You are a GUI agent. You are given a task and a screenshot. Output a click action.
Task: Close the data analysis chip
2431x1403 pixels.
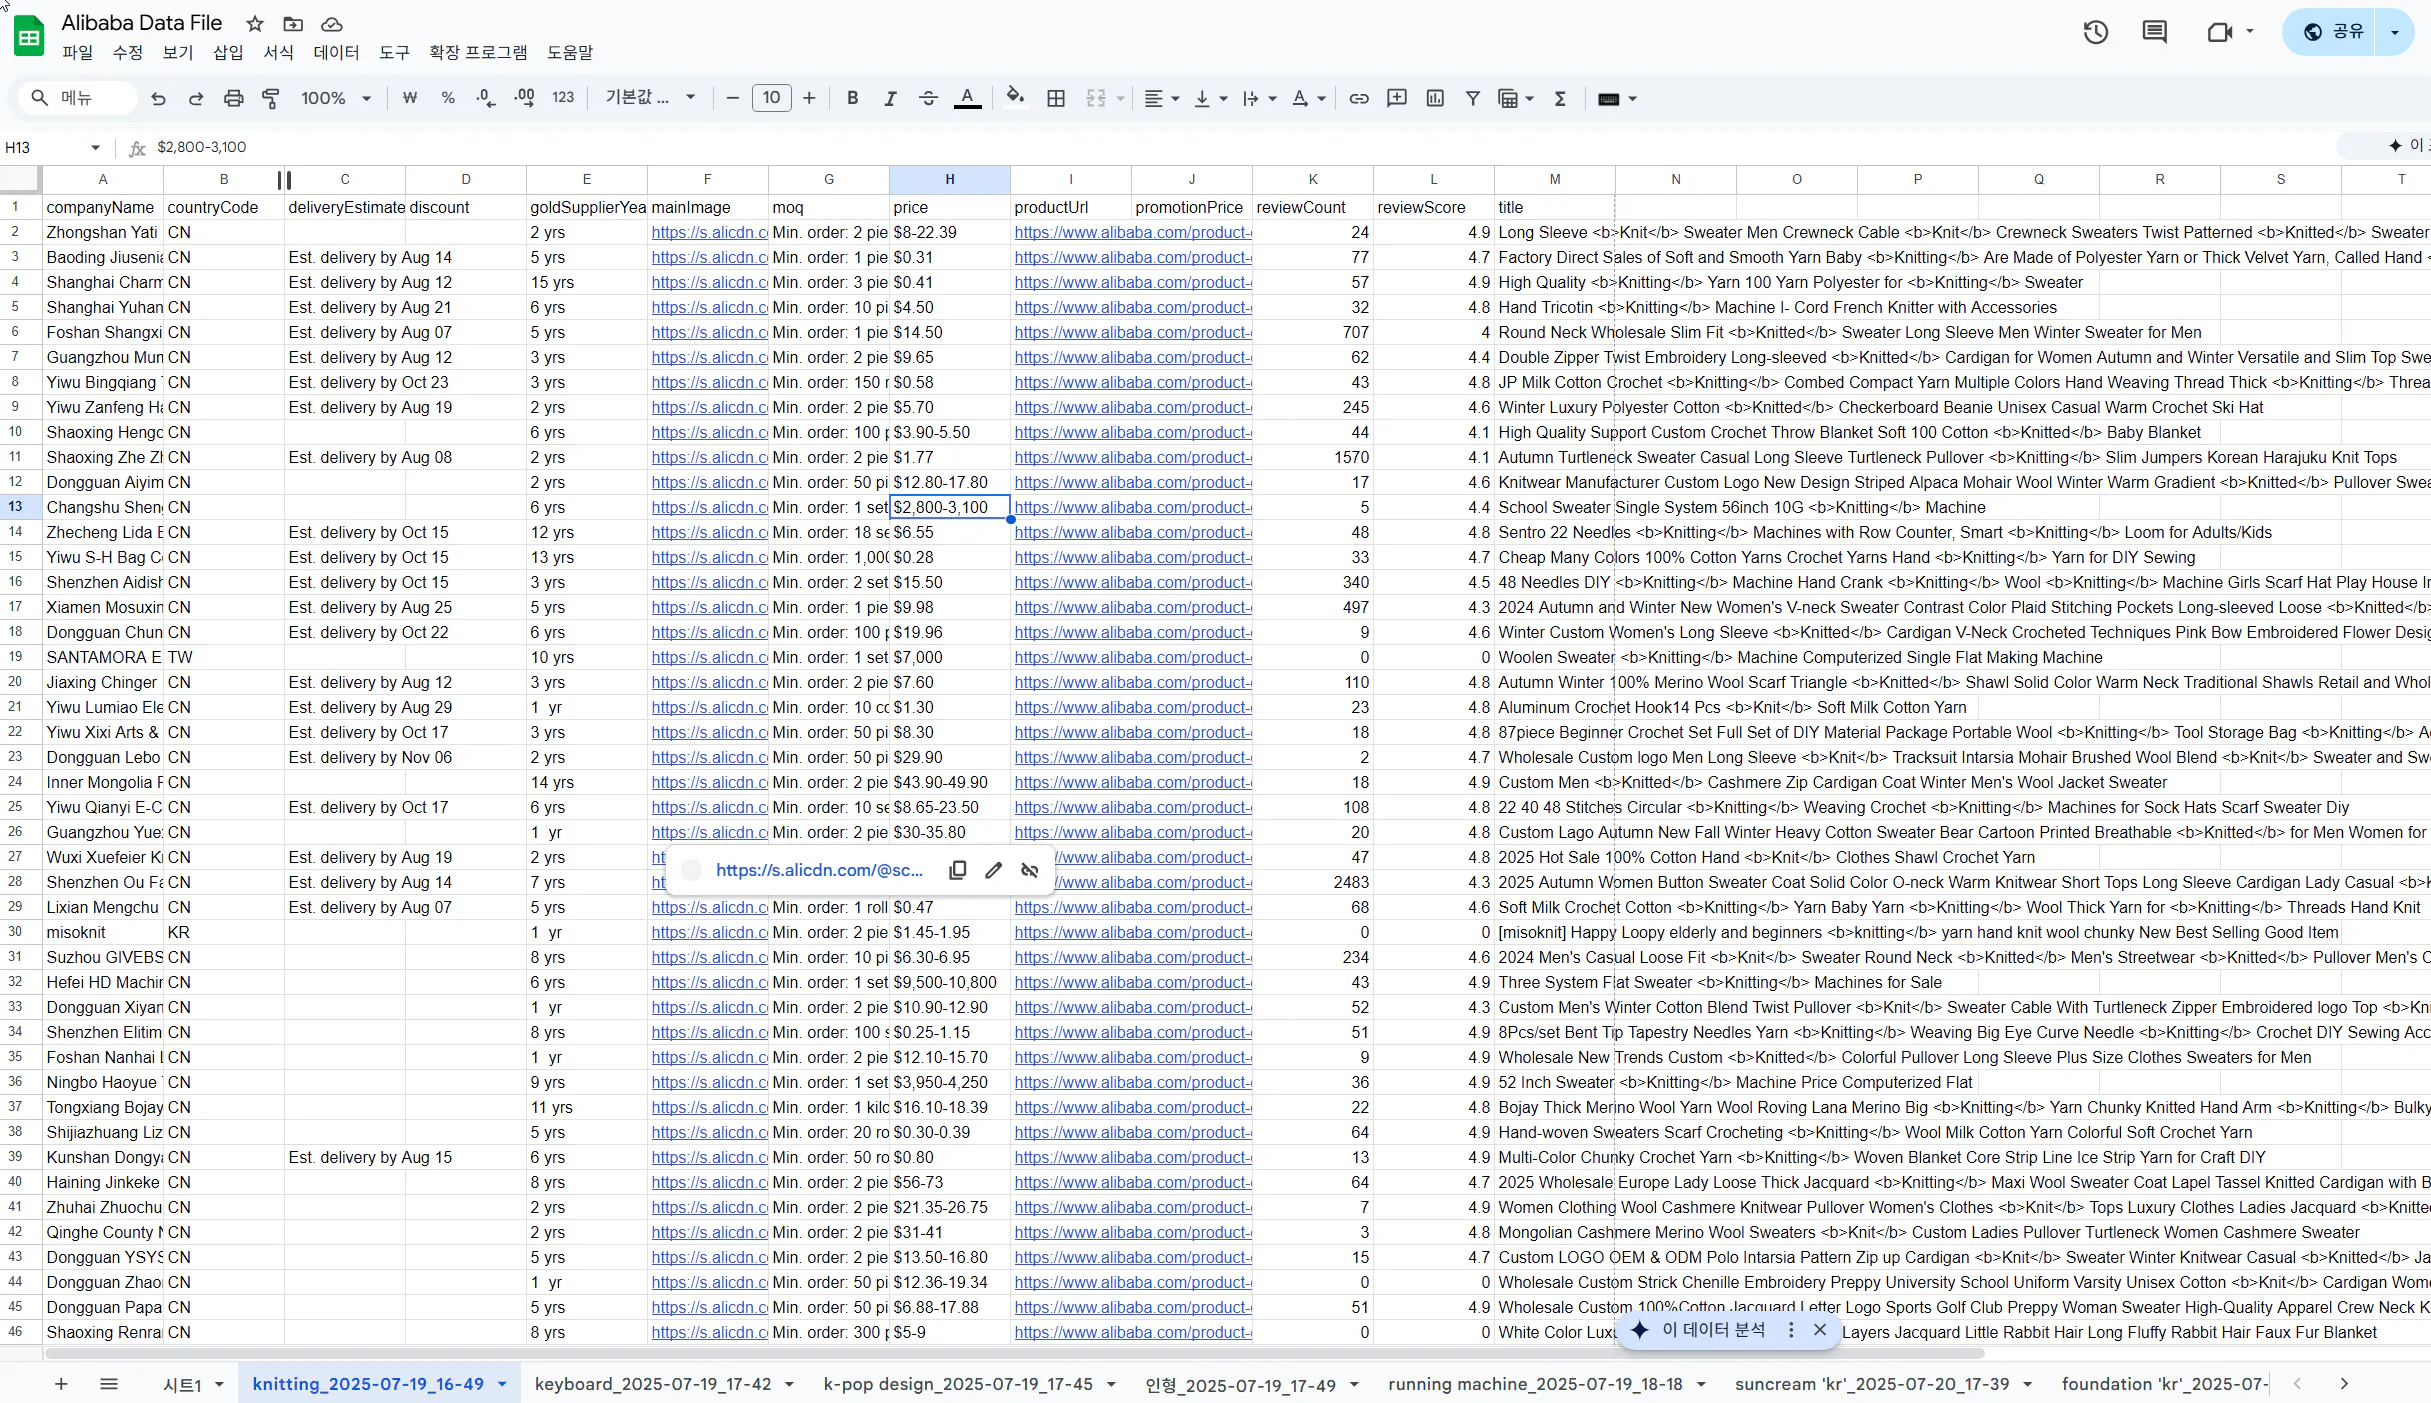(1820, 1330)
